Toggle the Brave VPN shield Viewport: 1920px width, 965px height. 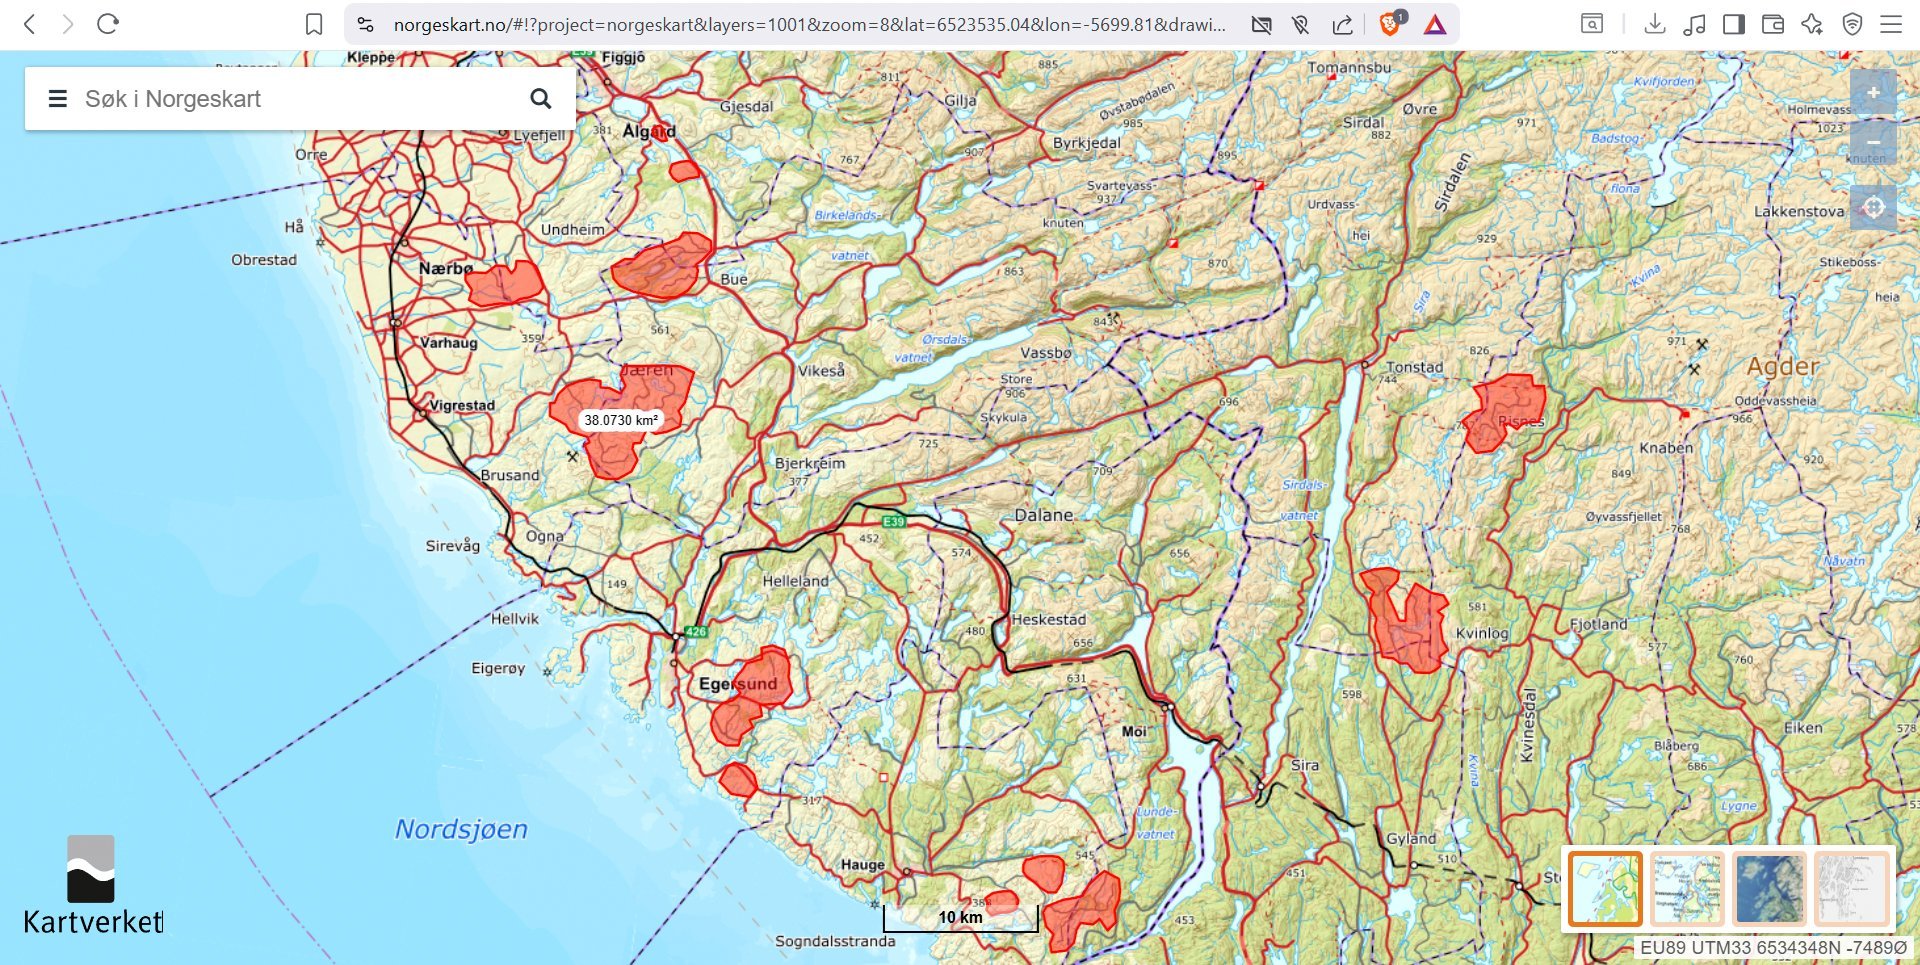point(1852,24)
